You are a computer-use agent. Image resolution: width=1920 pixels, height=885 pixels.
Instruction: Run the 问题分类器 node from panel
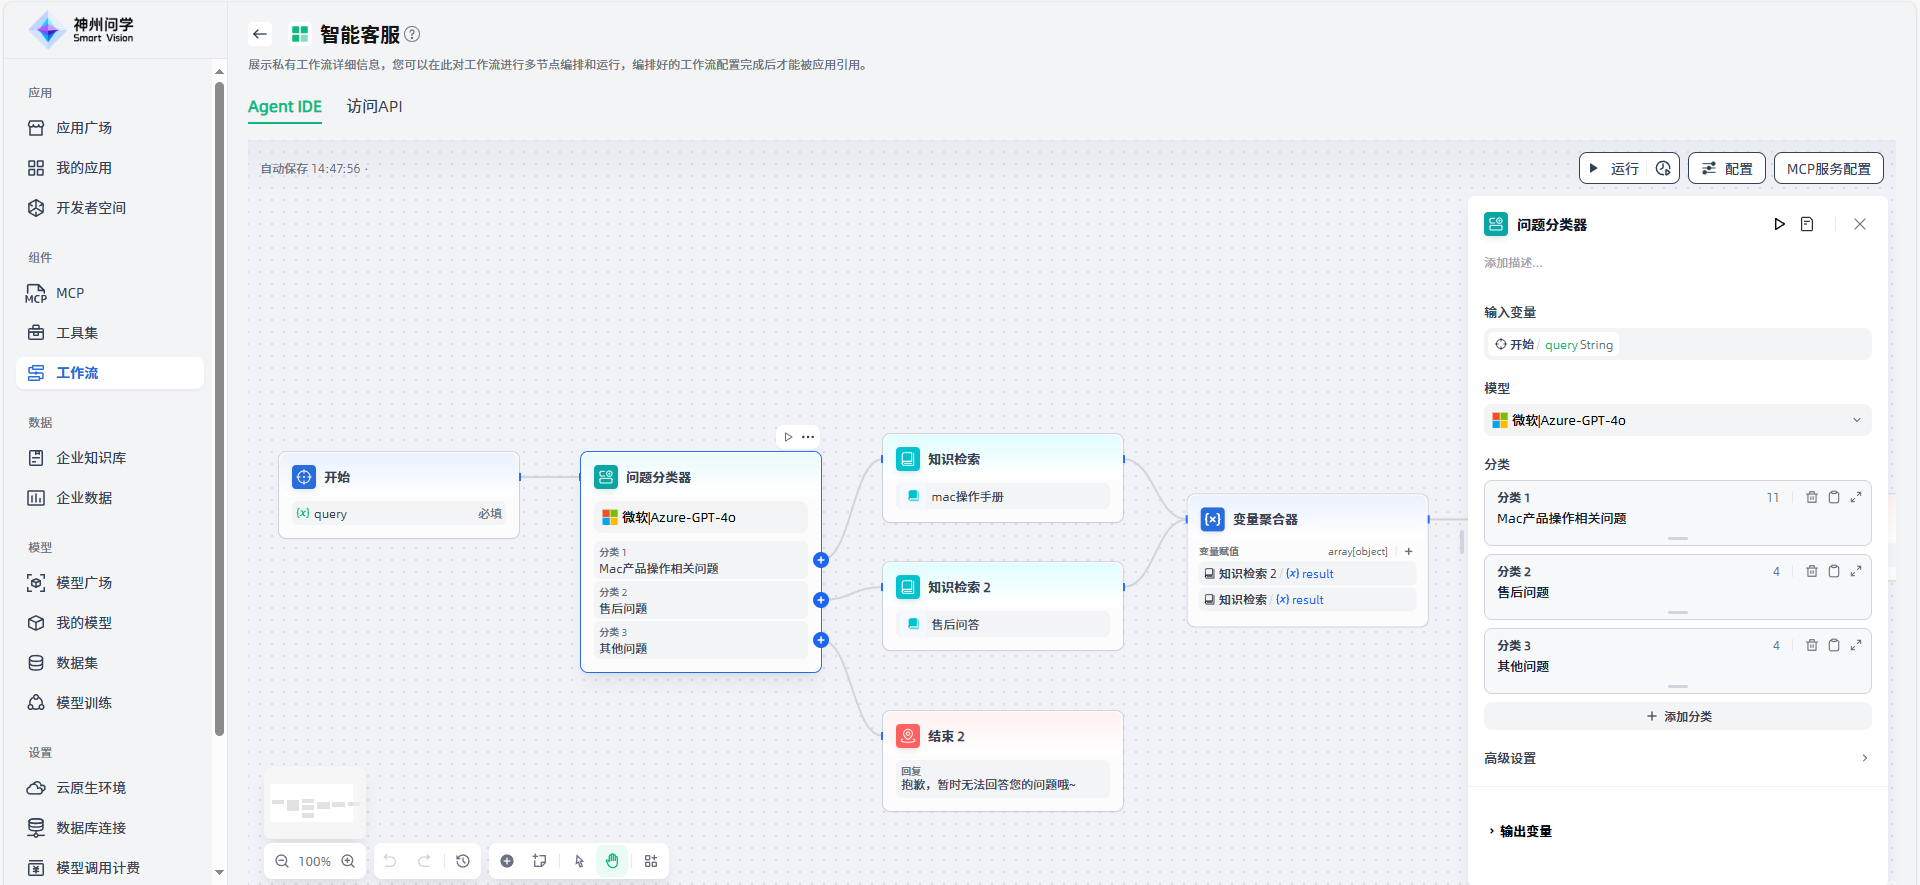tap(1779, 224)
